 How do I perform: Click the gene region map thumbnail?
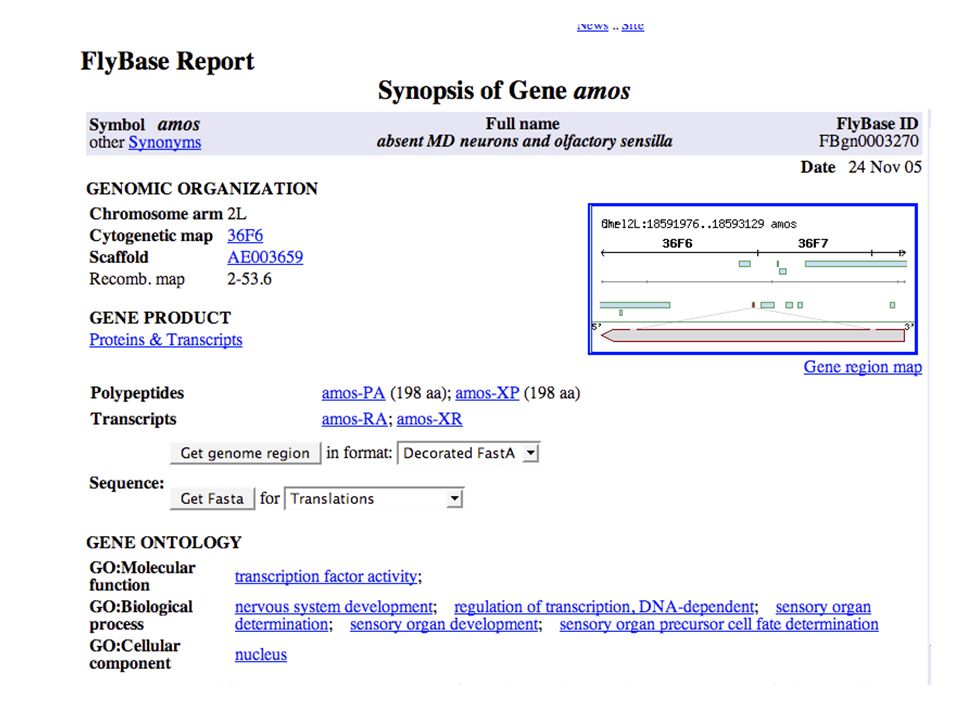[752, 279]
